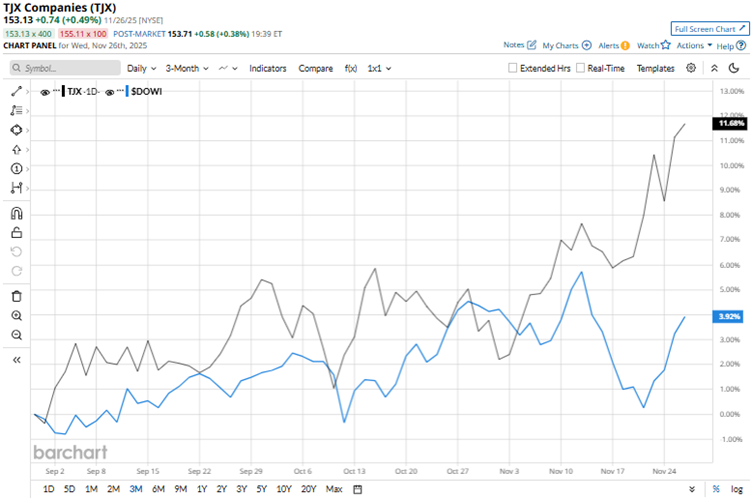Zoom out on the chart
This screenshot has width=752, height=499.
point(16,335)
